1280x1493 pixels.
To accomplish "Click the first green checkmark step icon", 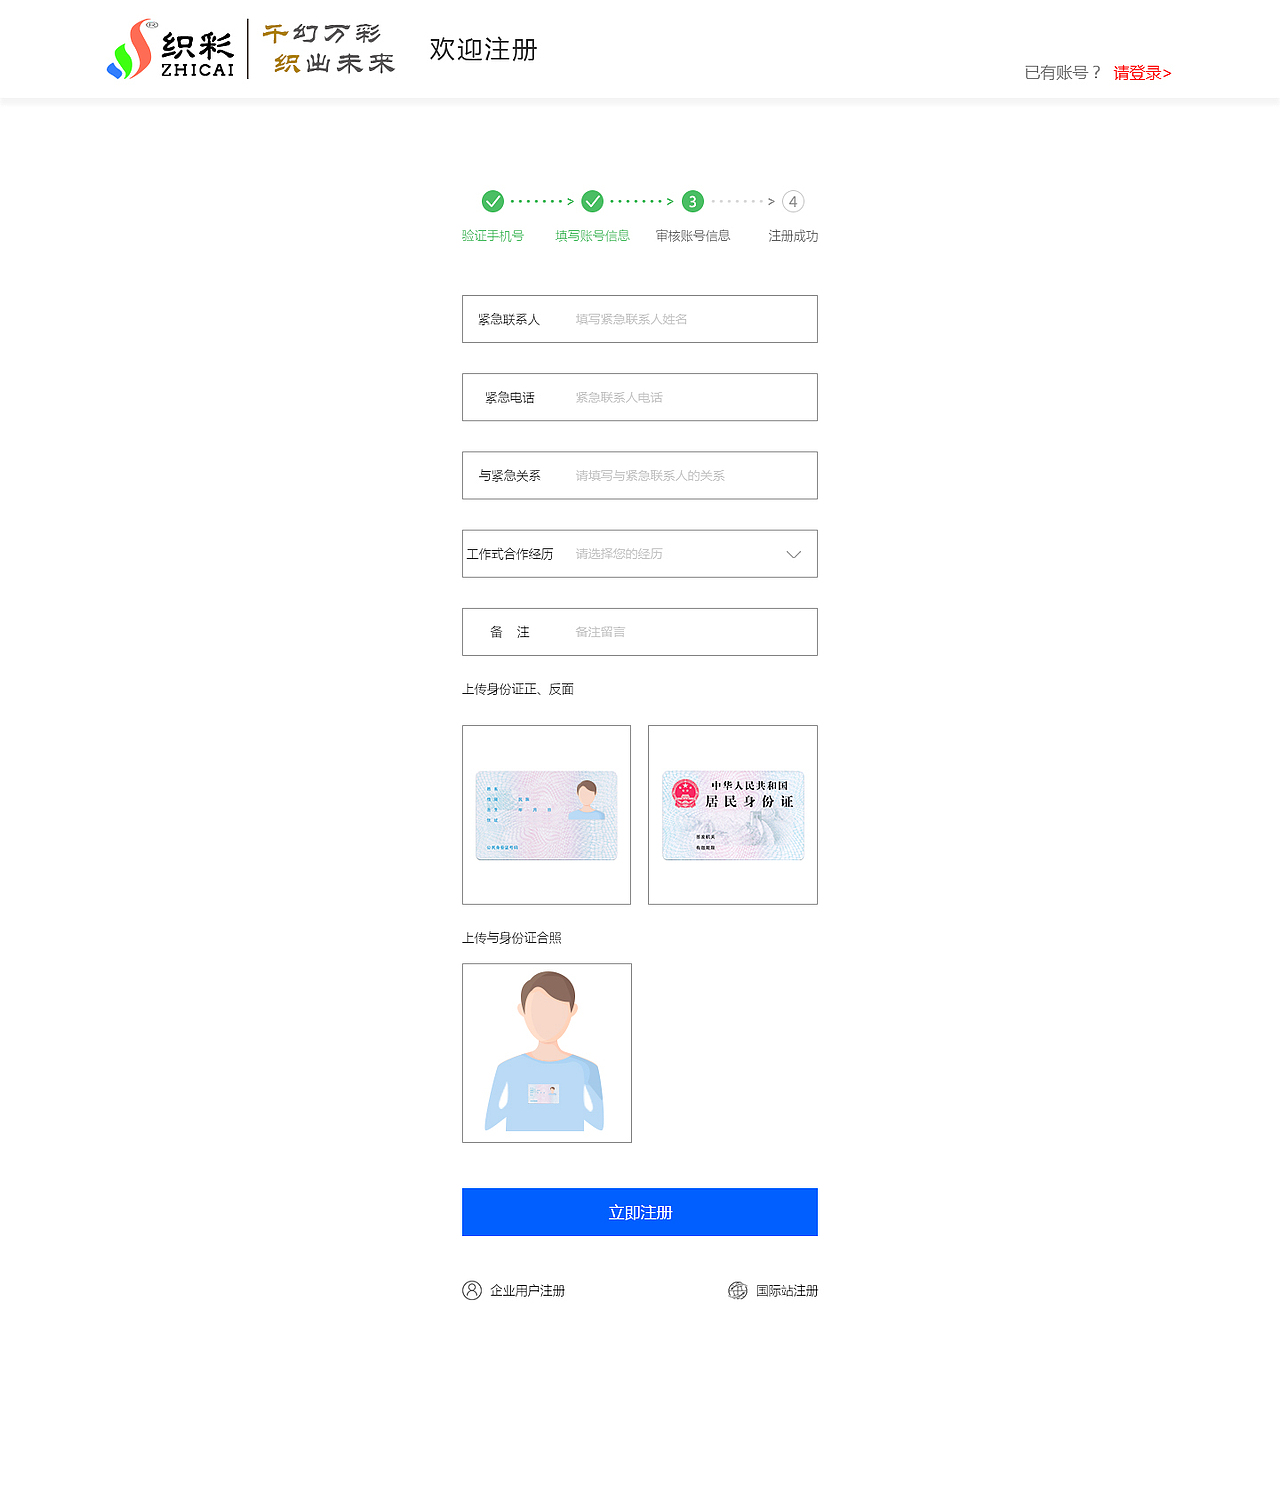I will tap(493, 201).
